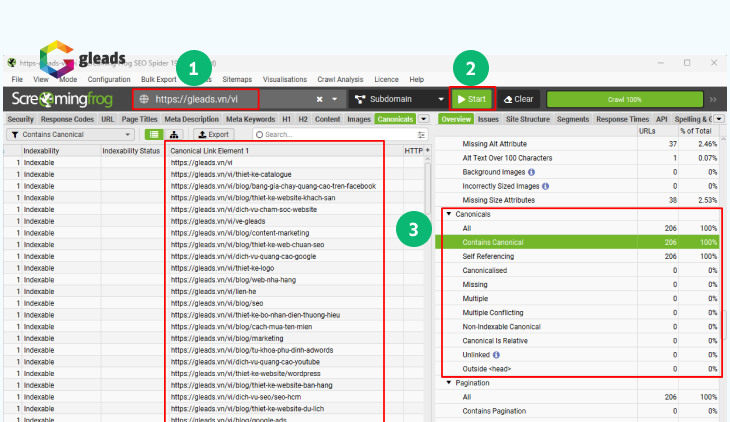The width and height of the screenshot is (730, 422).
Task: Switch to the Response Times tab
Action: click(622, 119)
